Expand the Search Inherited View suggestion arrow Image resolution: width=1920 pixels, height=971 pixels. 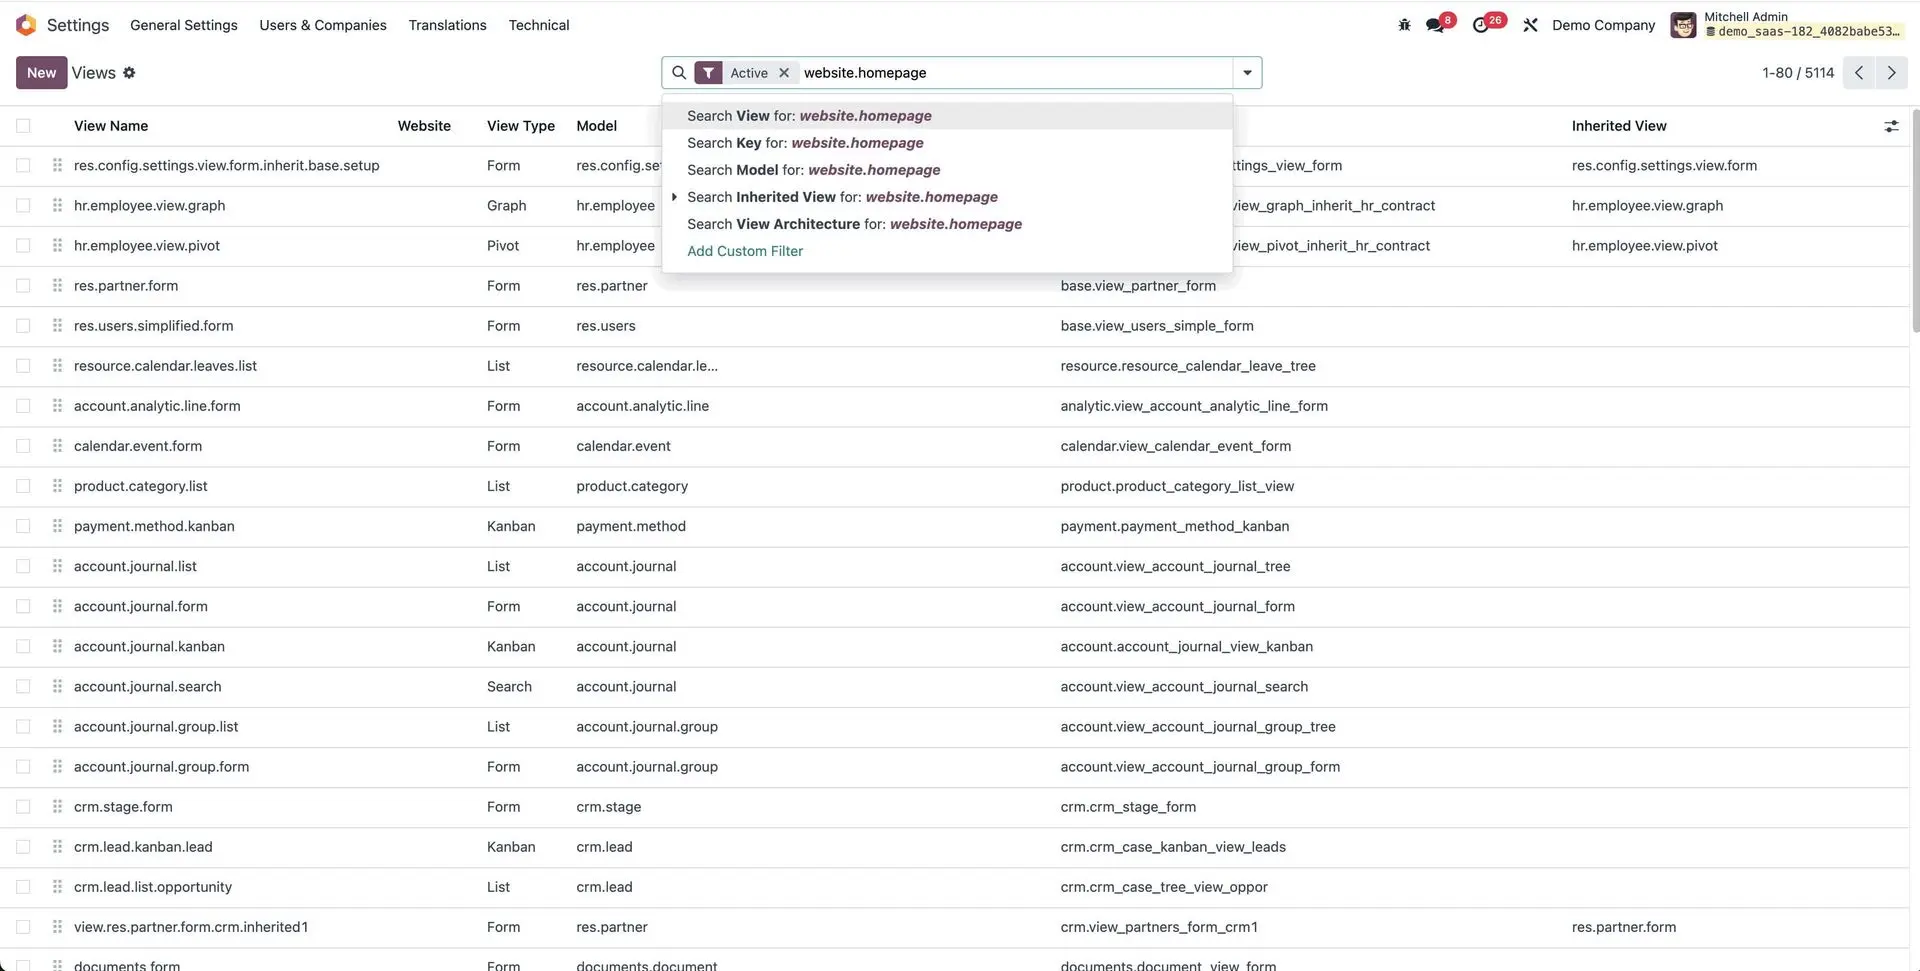[x=675, y=197]
